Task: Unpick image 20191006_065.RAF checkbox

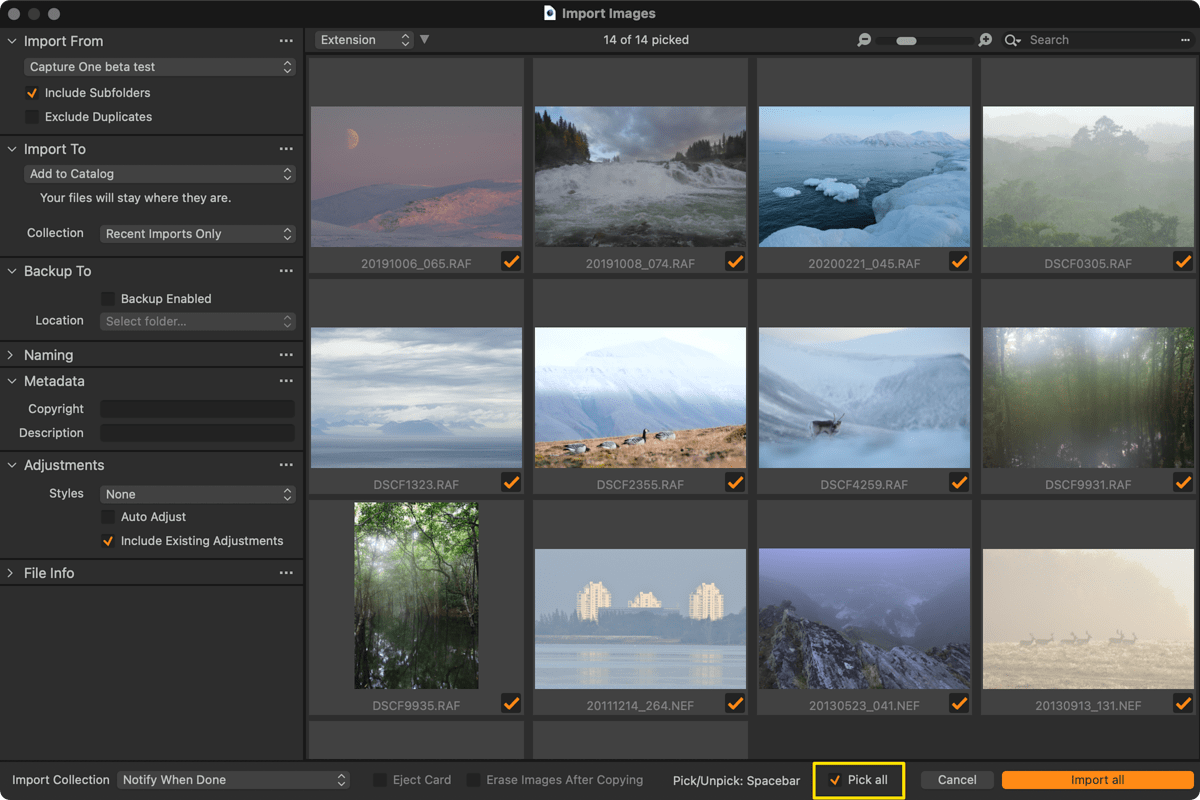Action: coord(511,261)
